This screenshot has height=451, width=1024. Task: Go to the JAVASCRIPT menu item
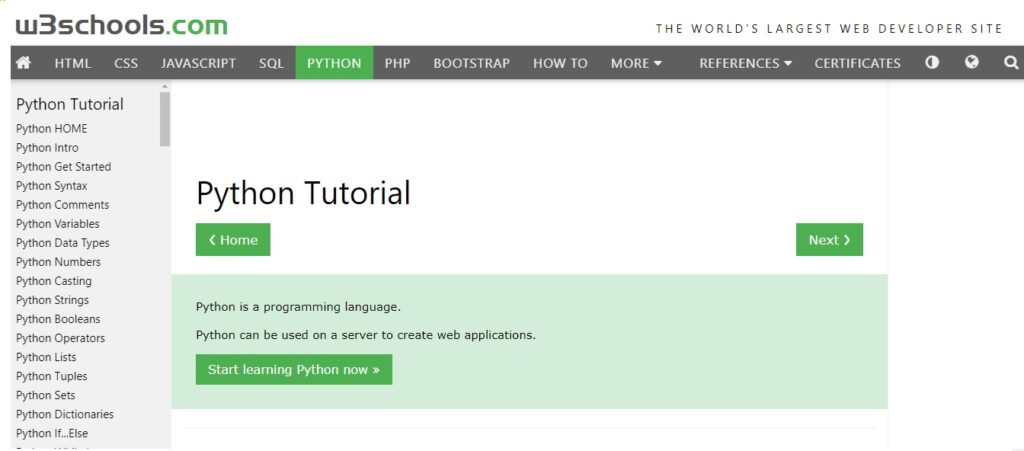click(x=198, y=63)
